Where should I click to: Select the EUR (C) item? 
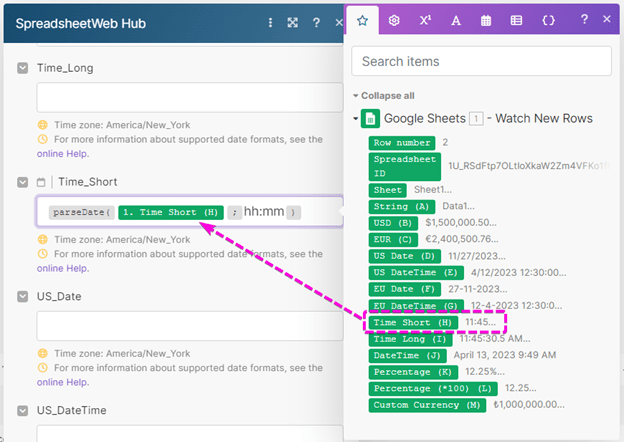pos(393,239)
